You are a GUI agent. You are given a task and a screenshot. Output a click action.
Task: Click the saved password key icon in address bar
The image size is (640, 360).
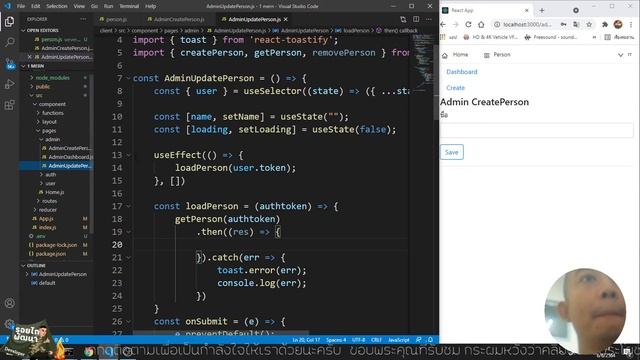click(564, 24)
